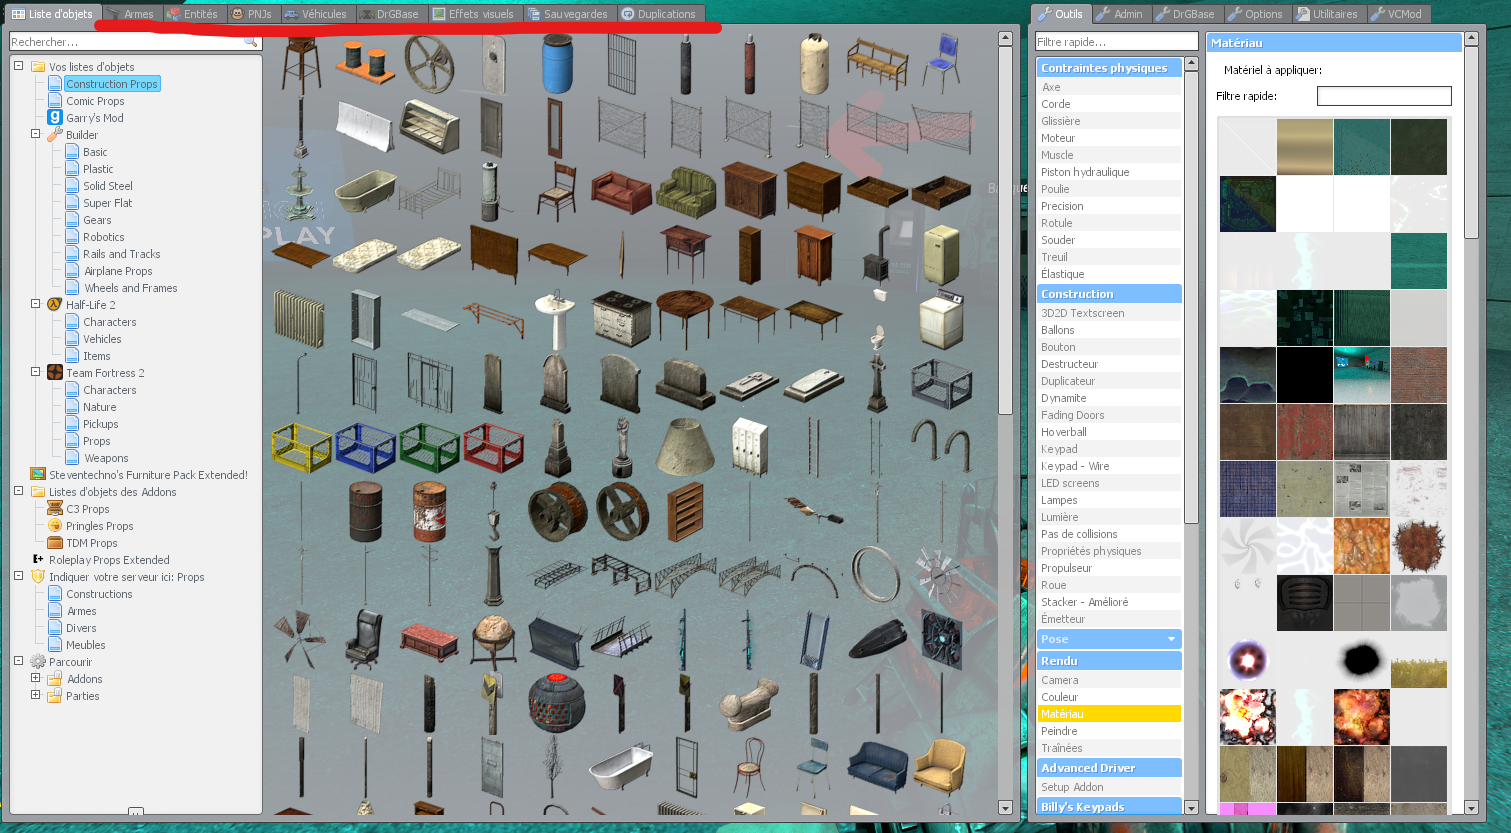Spawn the blue barrel prop
The height and width of the screenshot is (833, 1511).
(x=557, y=64)
